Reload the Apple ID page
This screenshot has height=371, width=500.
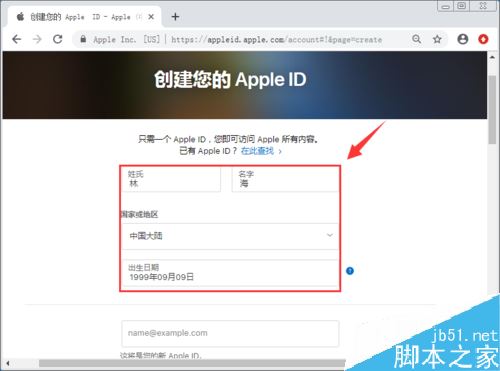point(58,39)
